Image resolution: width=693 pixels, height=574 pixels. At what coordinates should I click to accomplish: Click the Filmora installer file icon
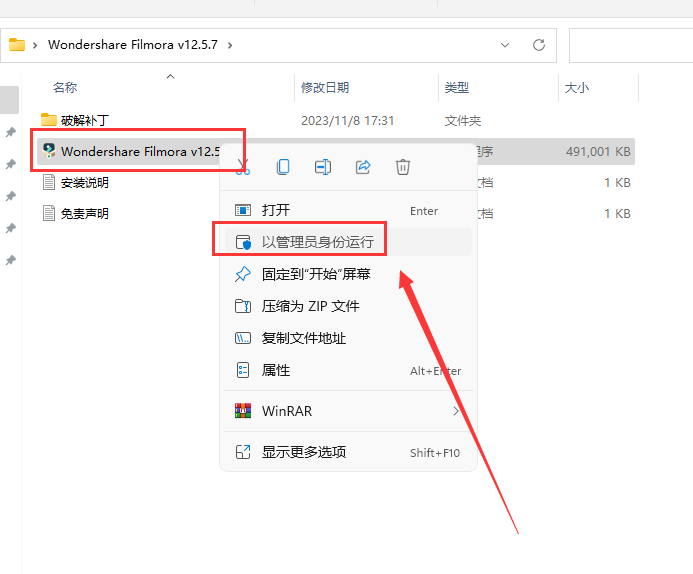coord(49,151)
